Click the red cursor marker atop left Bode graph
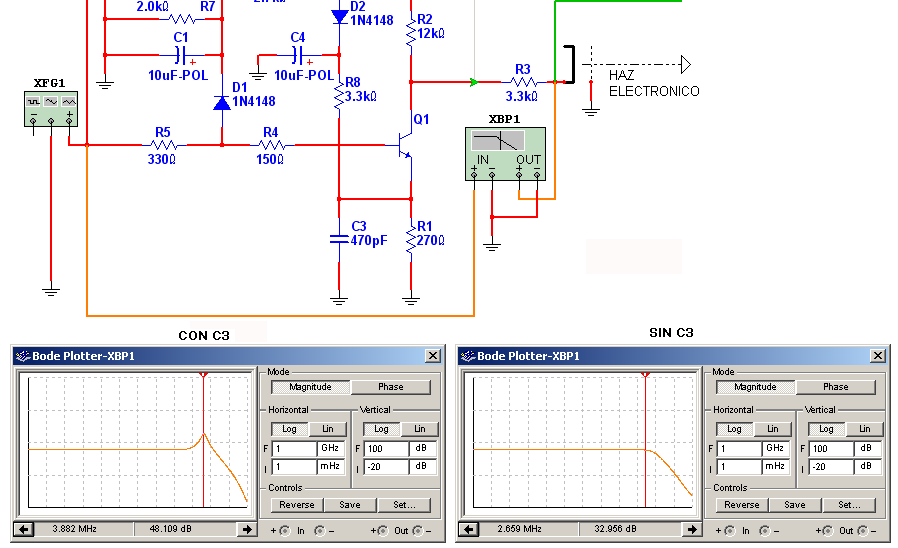The width and height of the screenshot is (898, 548). pos(203,374)
